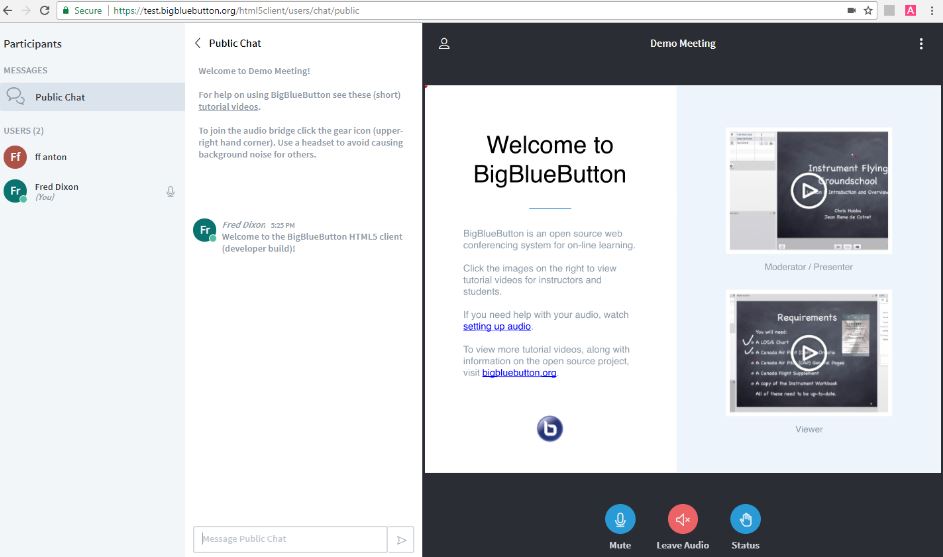Click camera icon in address bar
Viewport: 943px width, 557px height.
point(852,10)
